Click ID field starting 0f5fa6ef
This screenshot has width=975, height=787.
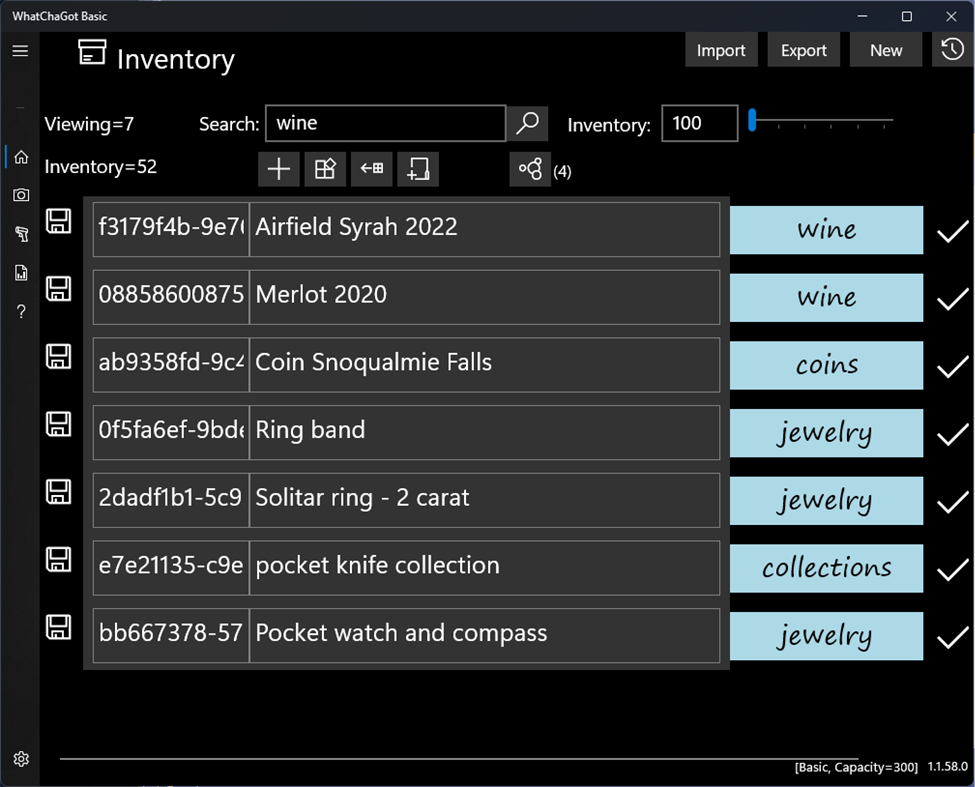[x=171, y=433]
